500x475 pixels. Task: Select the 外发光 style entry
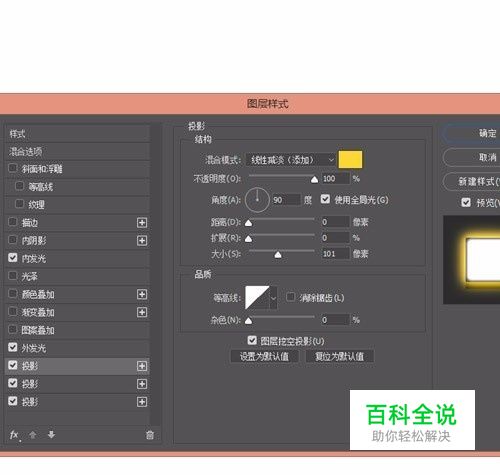pyautogui.click(x=77, y=348)
